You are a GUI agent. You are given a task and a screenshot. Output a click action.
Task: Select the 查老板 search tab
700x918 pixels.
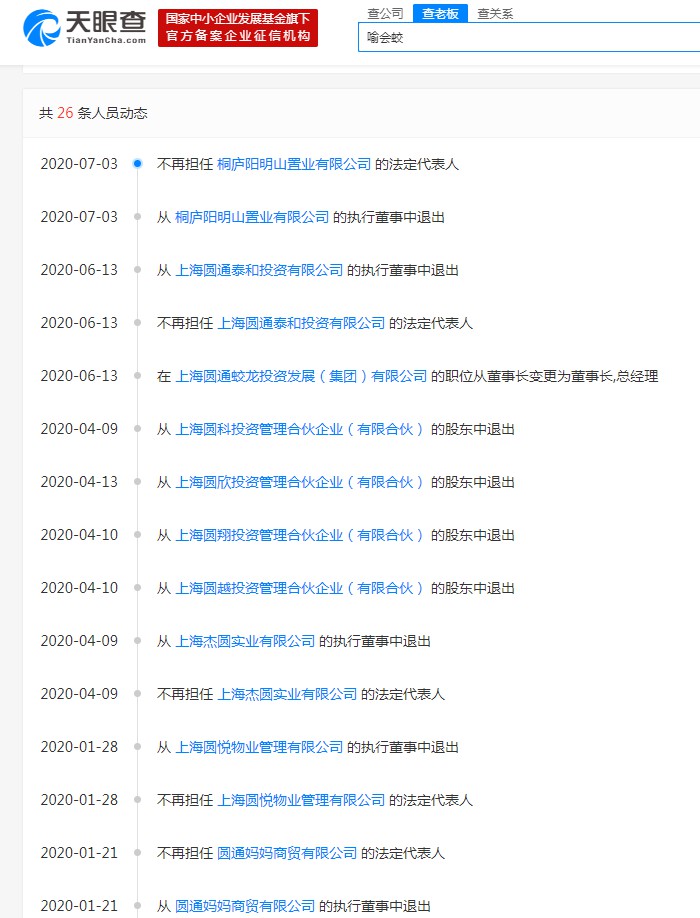click(x=440, y=13)
